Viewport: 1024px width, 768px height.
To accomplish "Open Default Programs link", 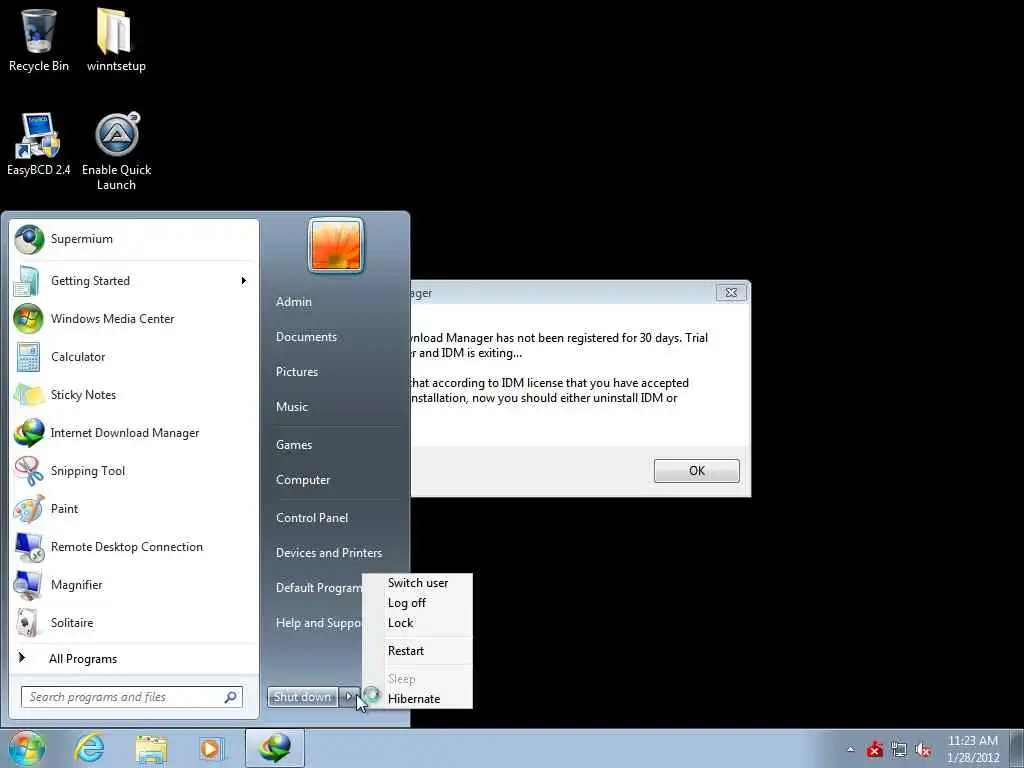I will pyautogui.click(x=319, y=588).
